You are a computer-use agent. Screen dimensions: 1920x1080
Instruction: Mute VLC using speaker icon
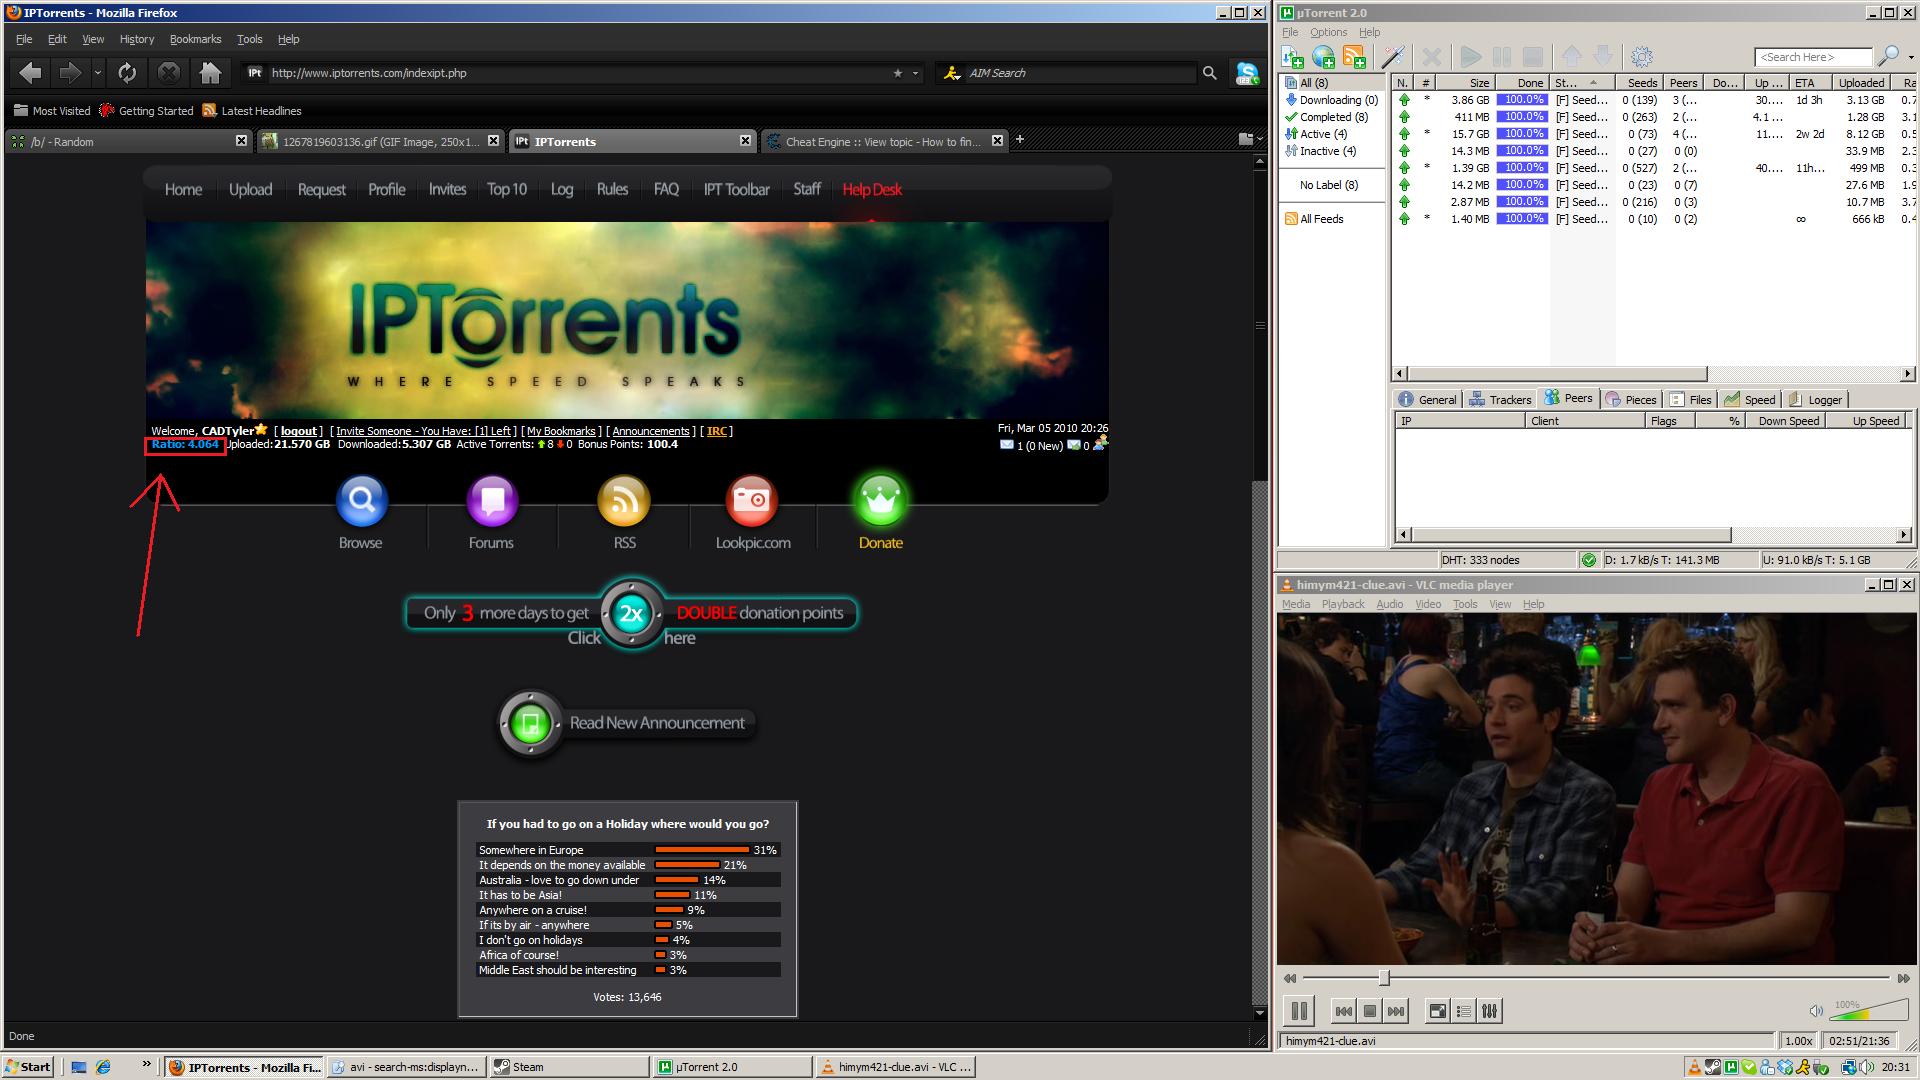pyautogui.click(x=1816, y=1011)
